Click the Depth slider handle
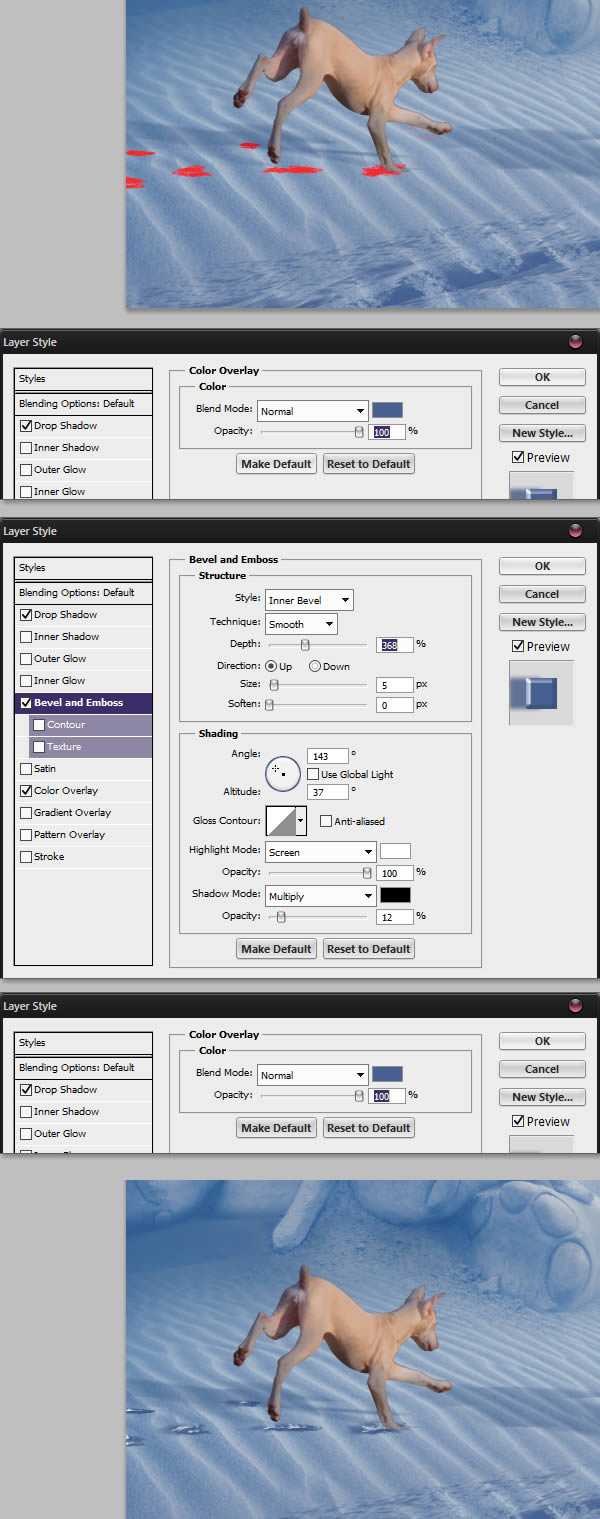 pyautogui.click(x=305, y=645)
